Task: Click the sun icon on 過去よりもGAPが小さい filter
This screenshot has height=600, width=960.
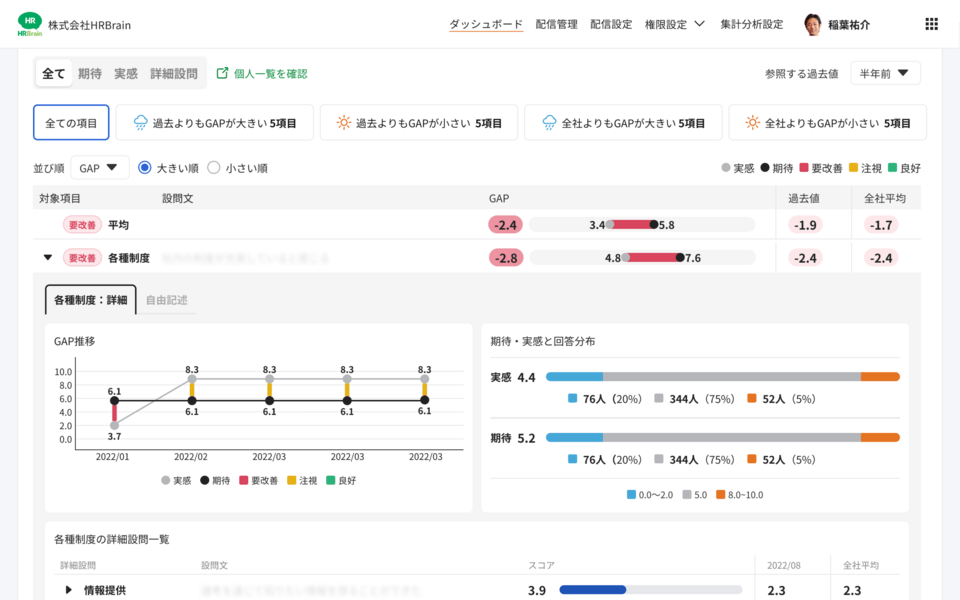Action: [x=345, y=122]
